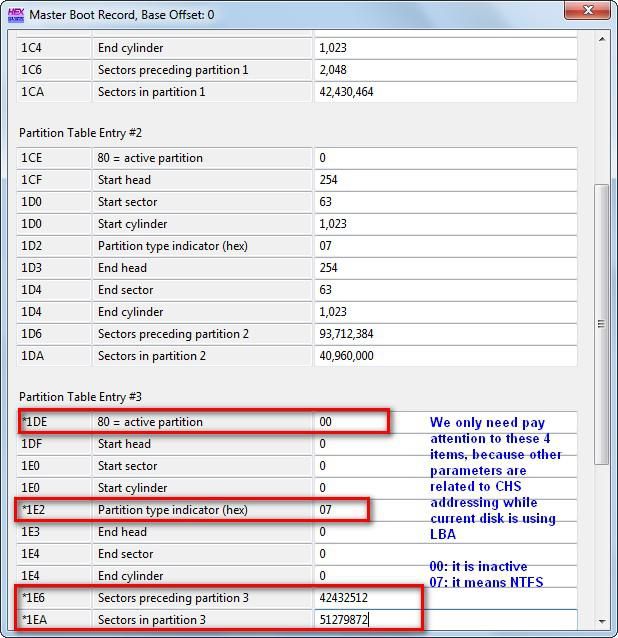
Task: Select Entry #2 active partition value field
Action: tap(445, 158)
